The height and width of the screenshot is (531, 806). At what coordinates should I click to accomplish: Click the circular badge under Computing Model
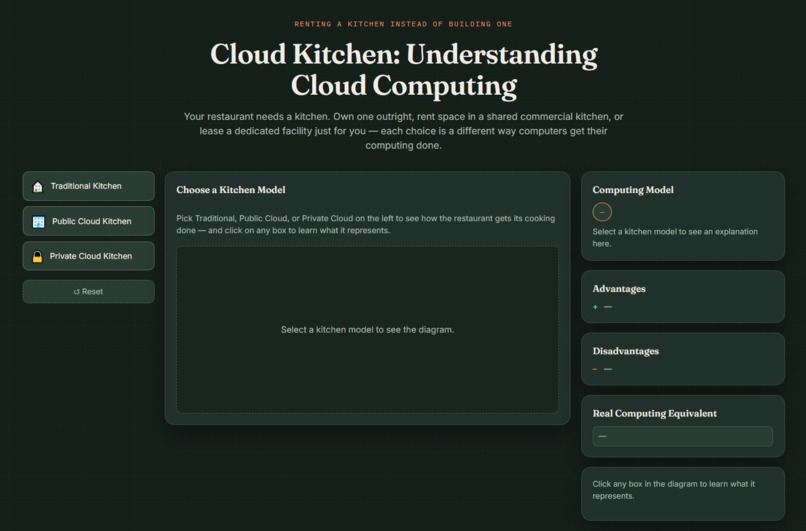tap(602, 212)
